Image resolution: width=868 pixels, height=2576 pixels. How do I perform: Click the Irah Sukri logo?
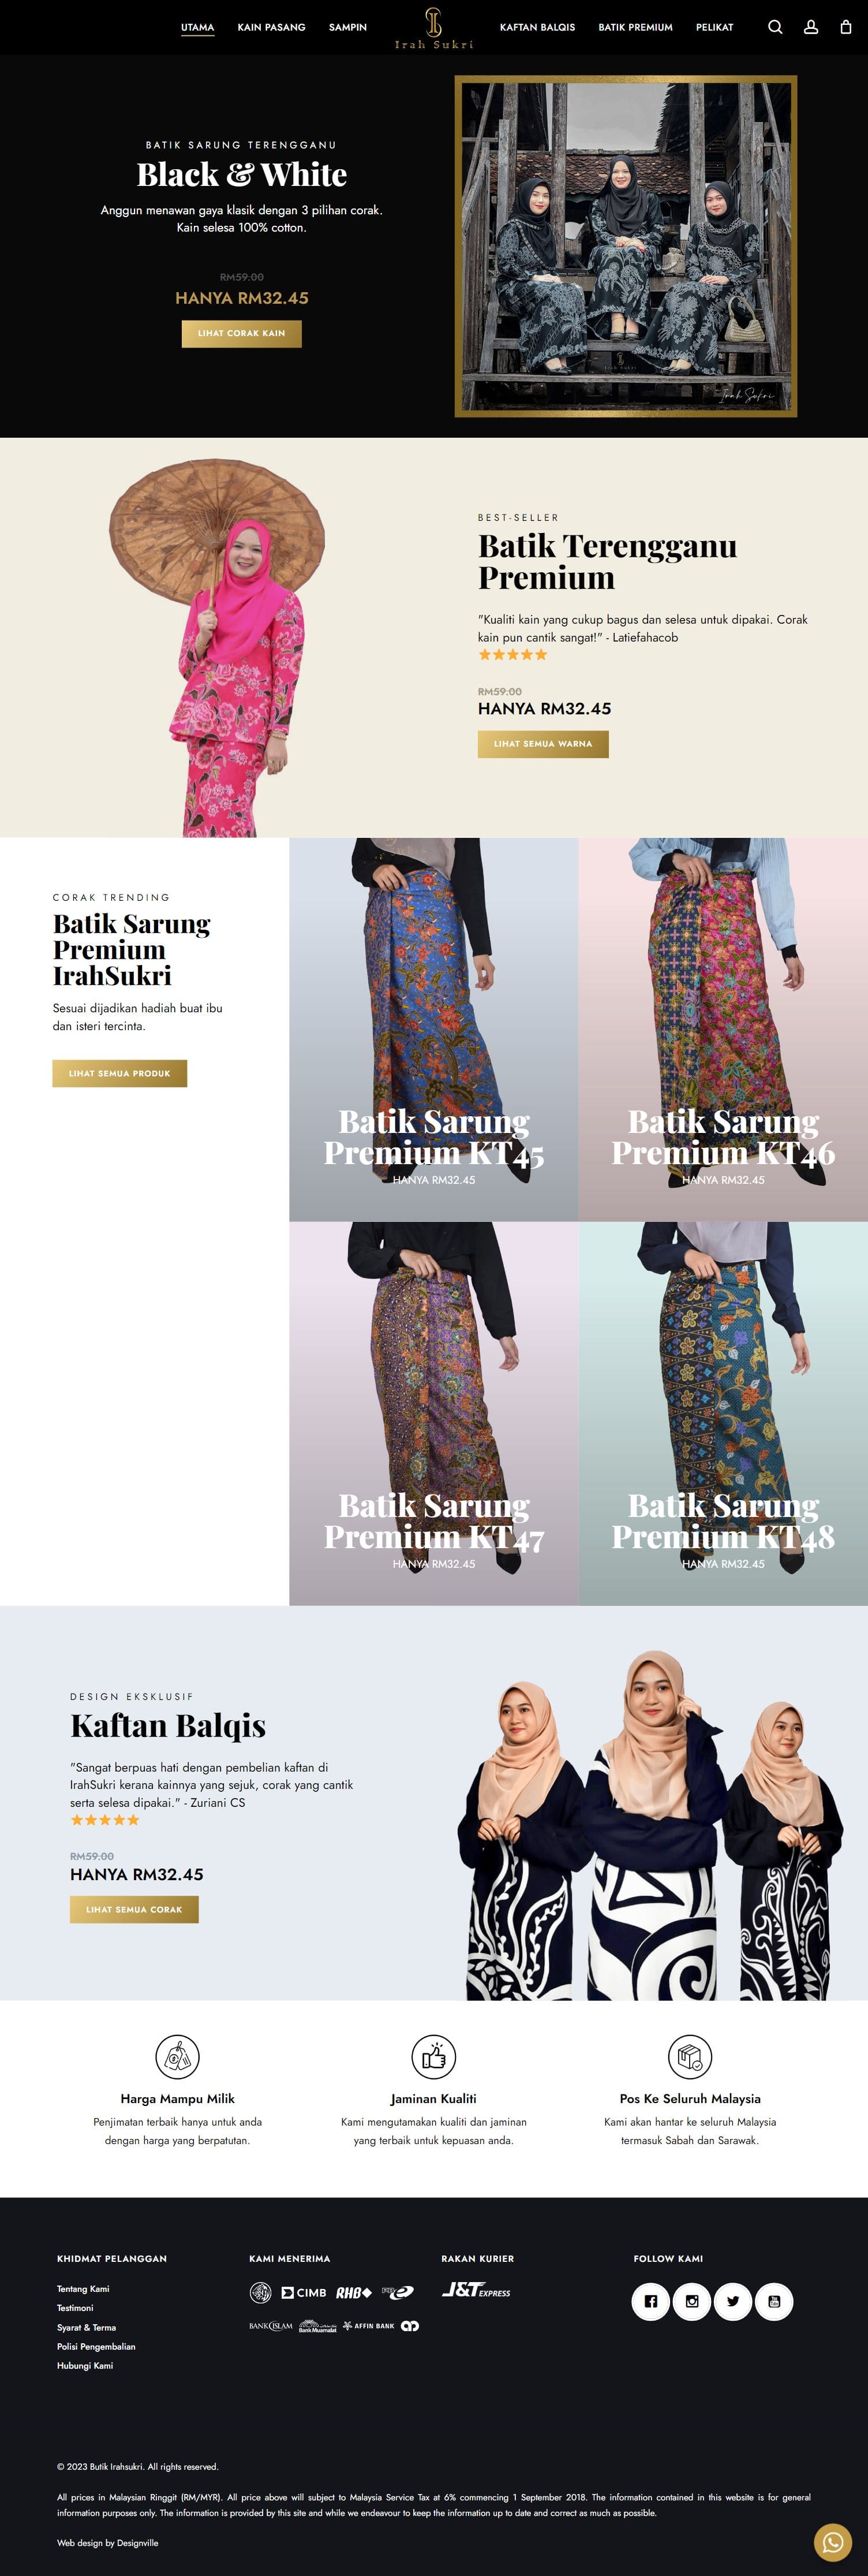433,28
